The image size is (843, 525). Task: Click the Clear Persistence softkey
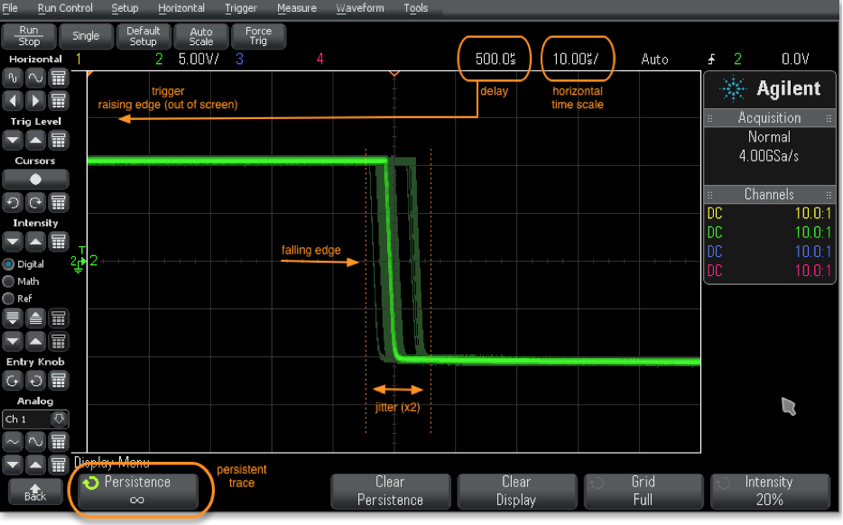(x=390, y=491)
